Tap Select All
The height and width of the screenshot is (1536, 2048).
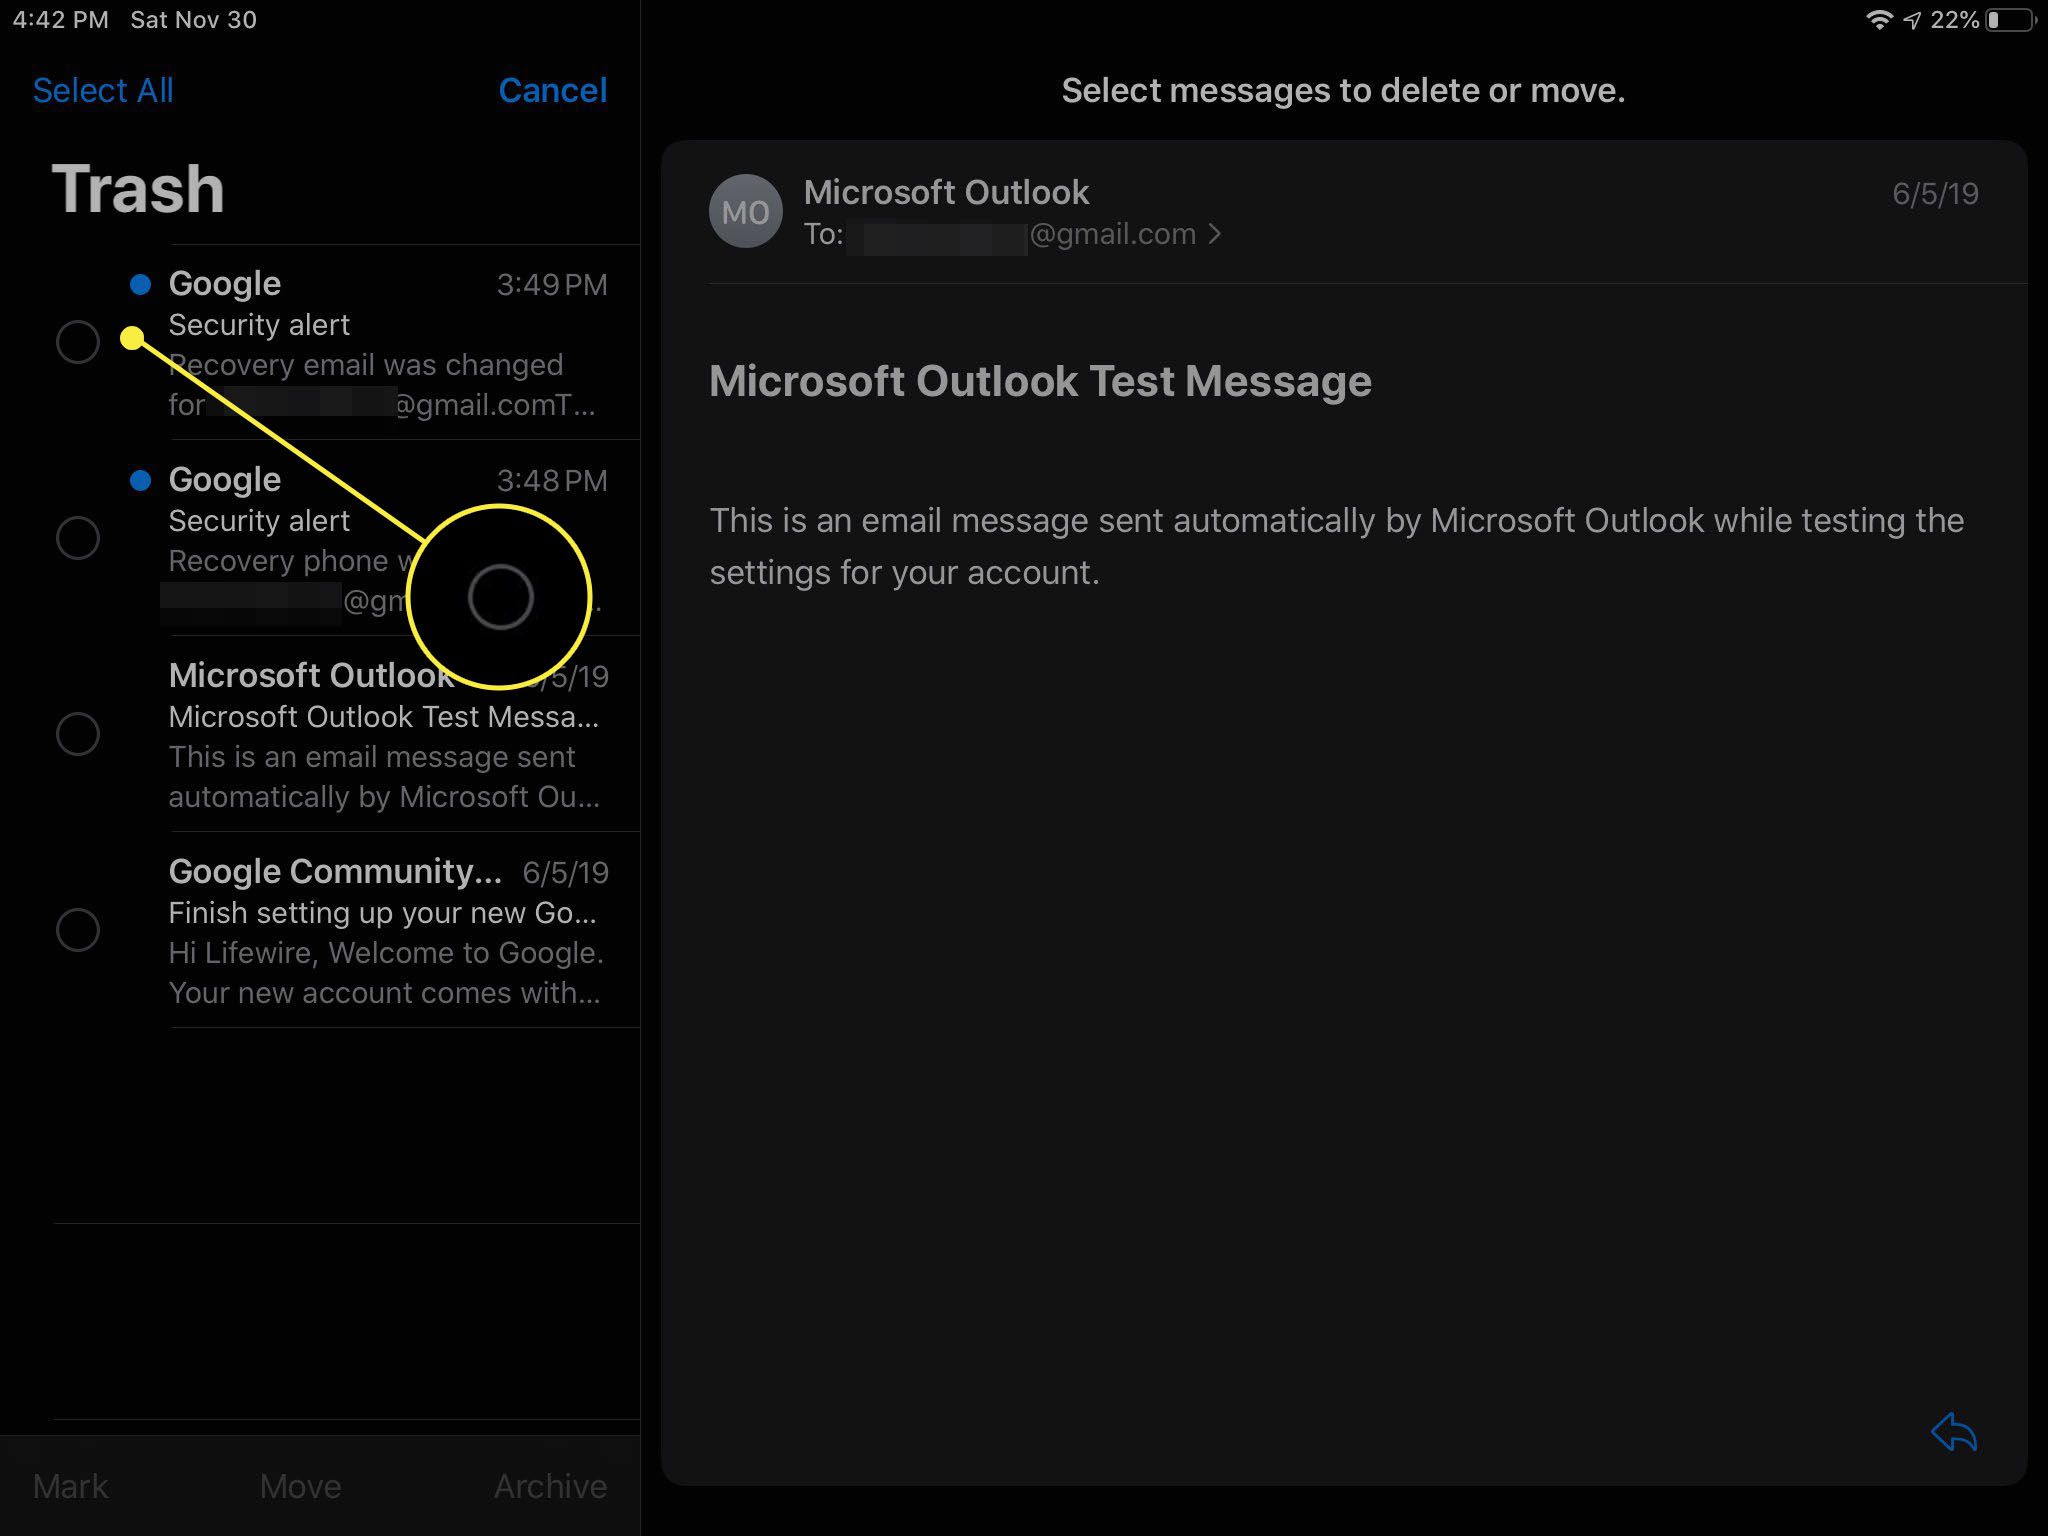pos(103,90)
